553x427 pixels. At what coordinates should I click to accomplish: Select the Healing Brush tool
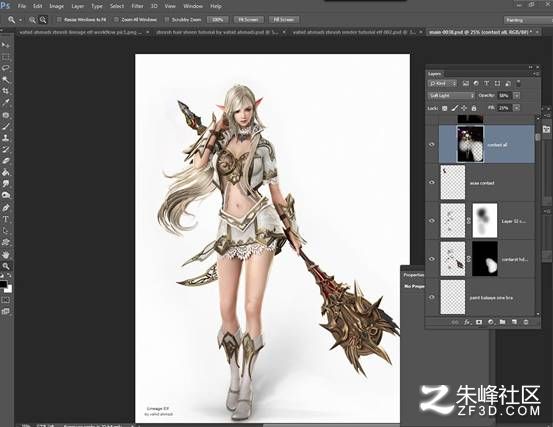(x=5, y=115)
